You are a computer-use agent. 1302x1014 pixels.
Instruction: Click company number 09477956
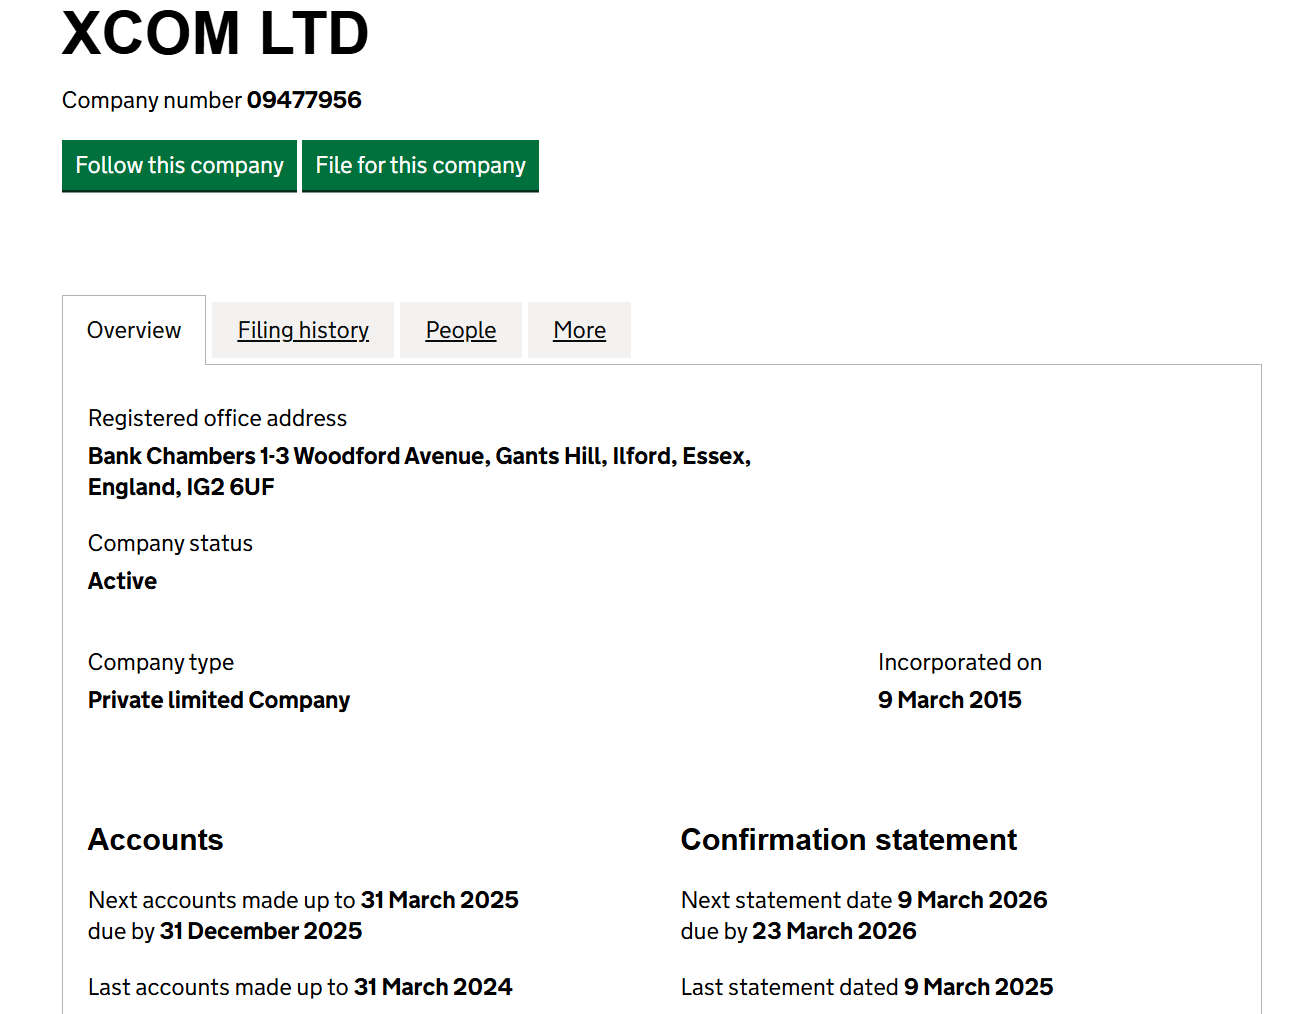point(304,100)
